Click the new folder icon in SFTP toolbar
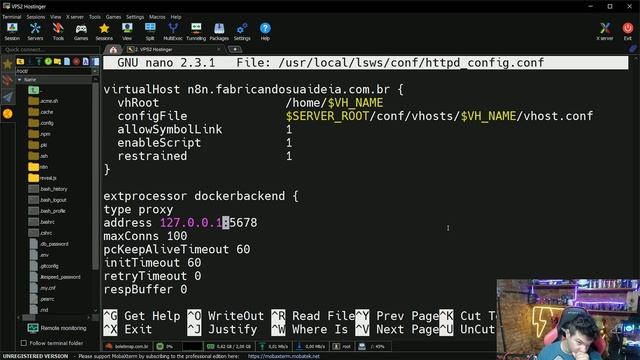The width and height of the screenshot is (640, 360). 58,62
